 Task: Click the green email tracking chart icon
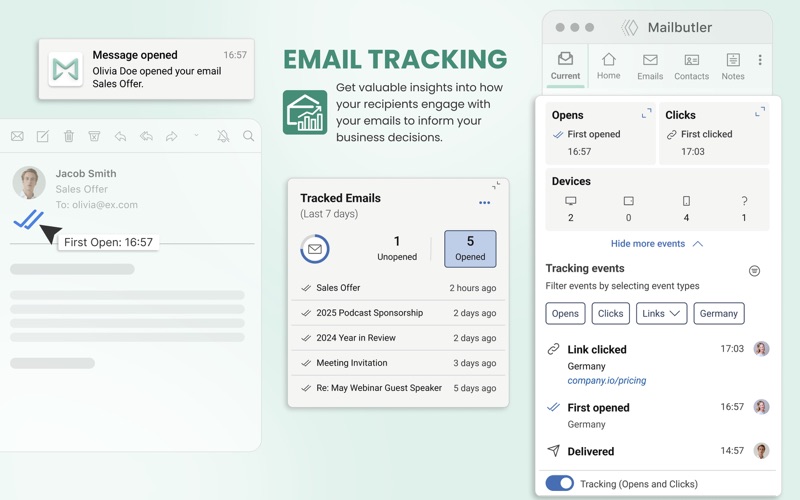point(305,112)
